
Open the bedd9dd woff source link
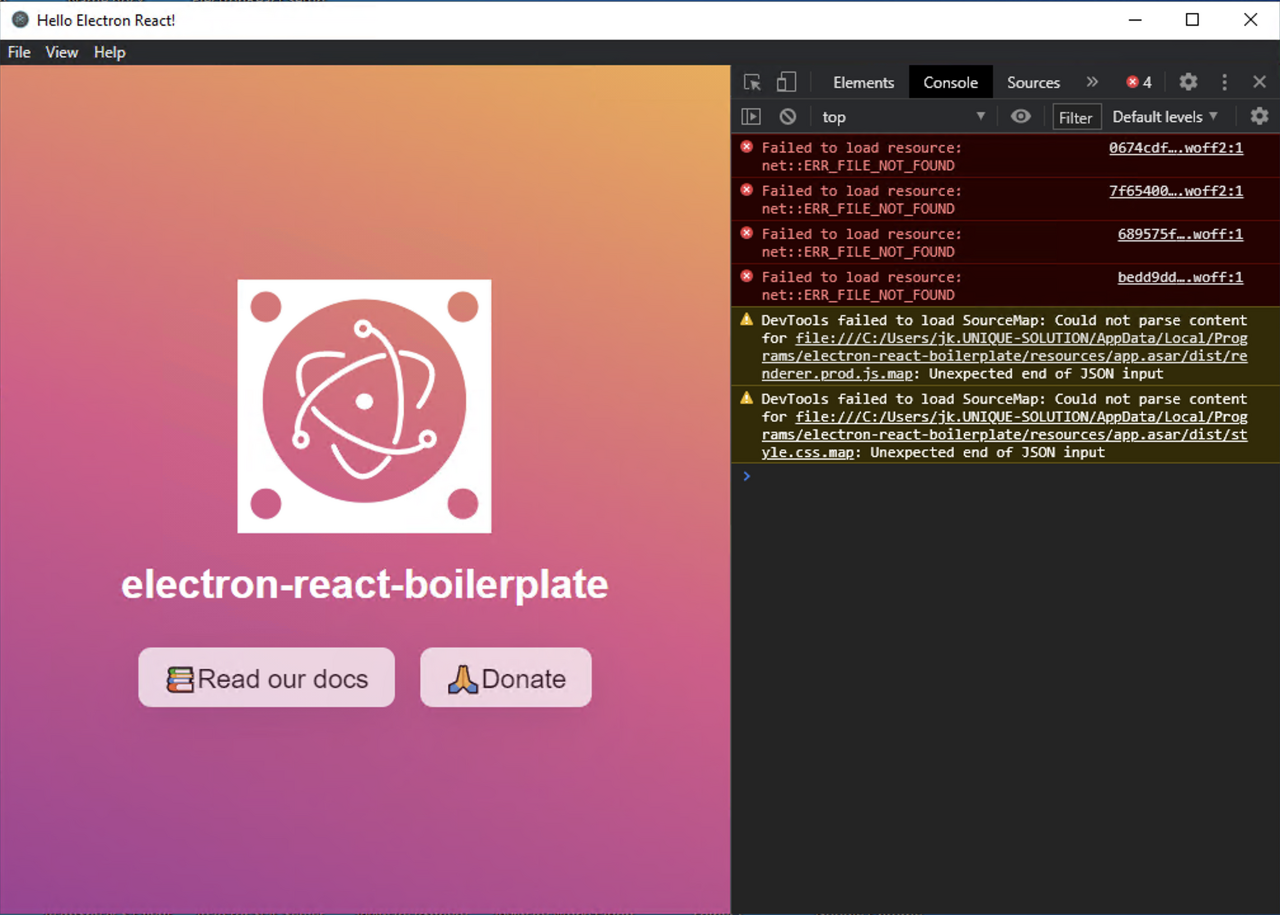1180,277
